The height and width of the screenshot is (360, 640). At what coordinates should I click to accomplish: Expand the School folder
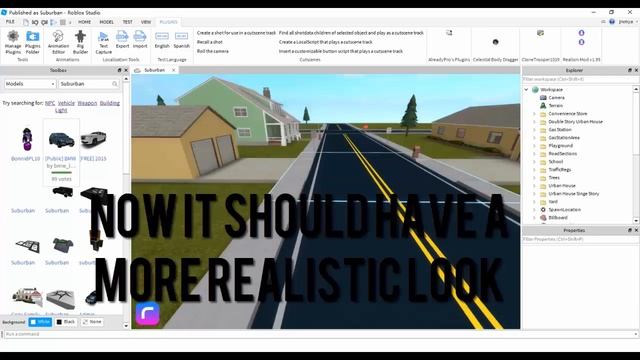(x=534, y=162)
